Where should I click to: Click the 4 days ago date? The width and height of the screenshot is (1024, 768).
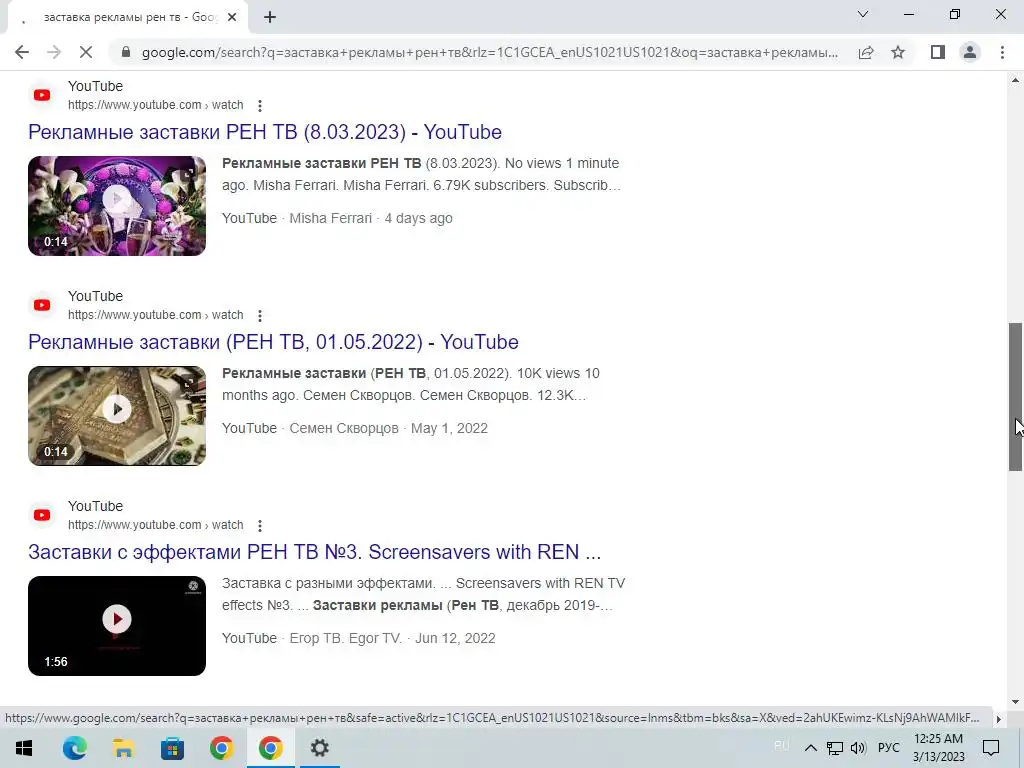(x=419, y=218)
